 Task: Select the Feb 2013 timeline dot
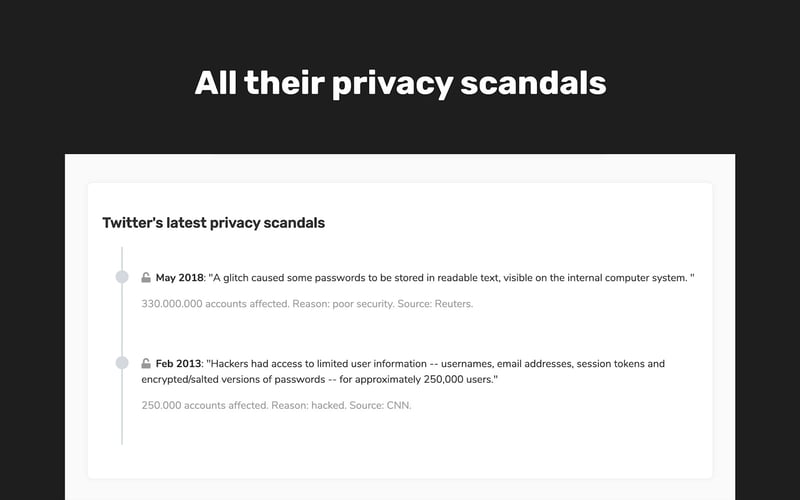click(x=122, y=363)
